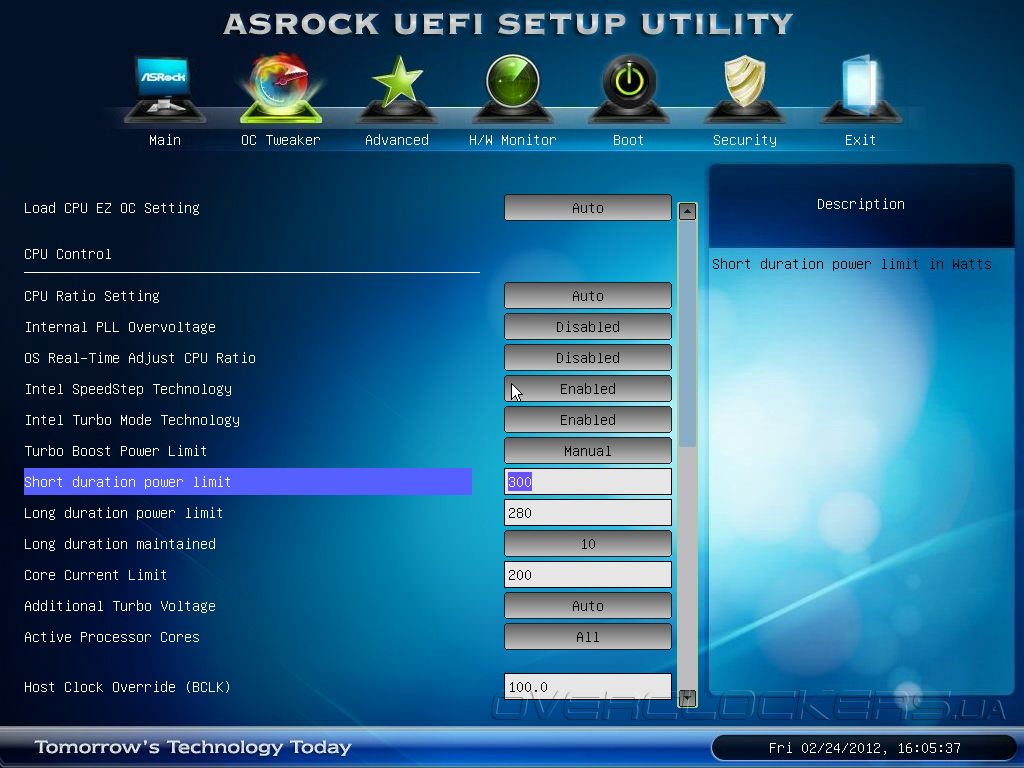The height and width of the screenshot is (768, 1024).
Task: Select the OC Tweaker gauge icon
Action: [281, 88]
